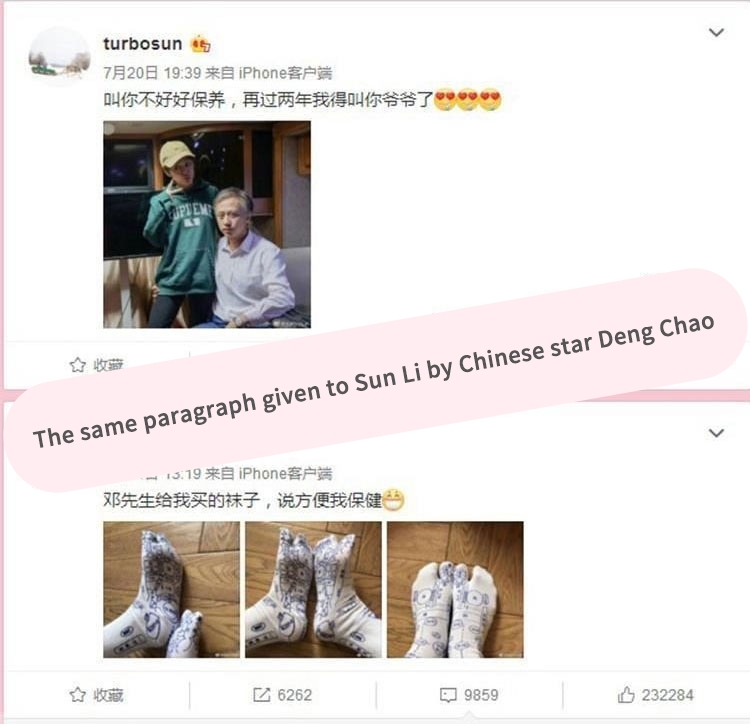
Task: Repost using the share icon showing 6262
Action: 262,695
